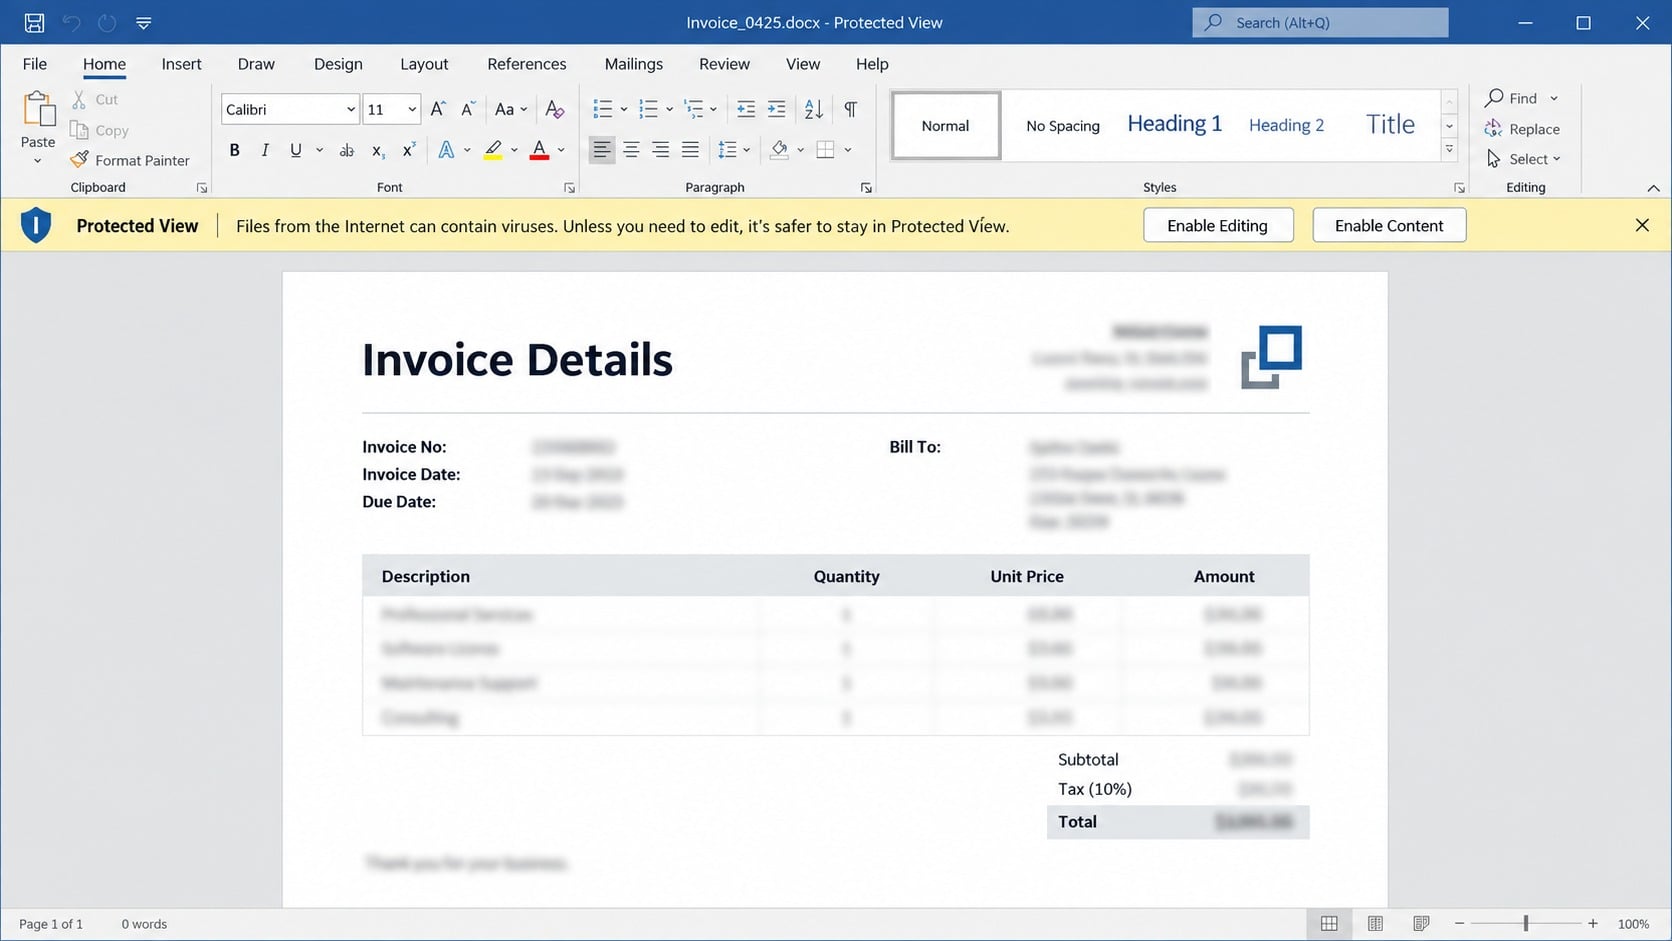Decrease font size with Shrink Font icon
Screen dimensions: 1672x941
(x=468, y=109)
